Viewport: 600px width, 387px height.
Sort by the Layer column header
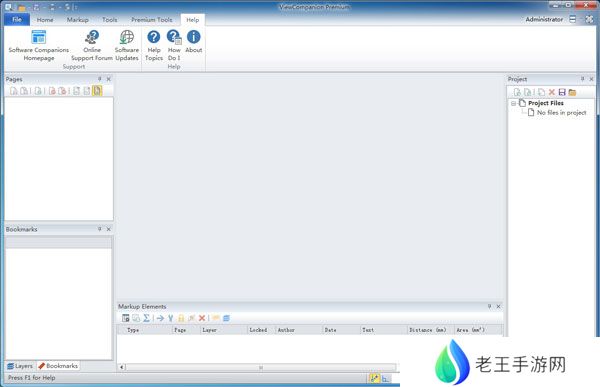pos(224,330)
